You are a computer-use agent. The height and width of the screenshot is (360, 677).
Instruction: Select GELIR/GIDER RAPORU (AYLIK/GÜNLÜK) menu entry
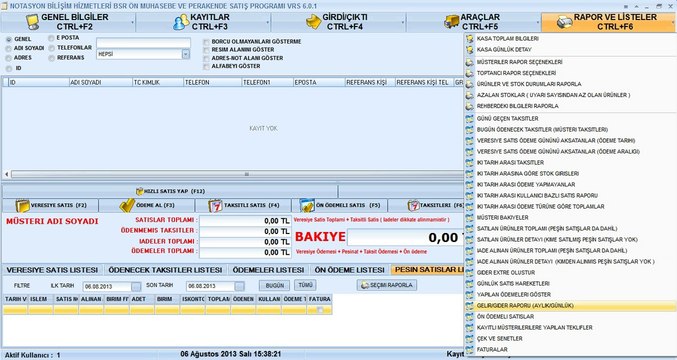coord(570,306)
